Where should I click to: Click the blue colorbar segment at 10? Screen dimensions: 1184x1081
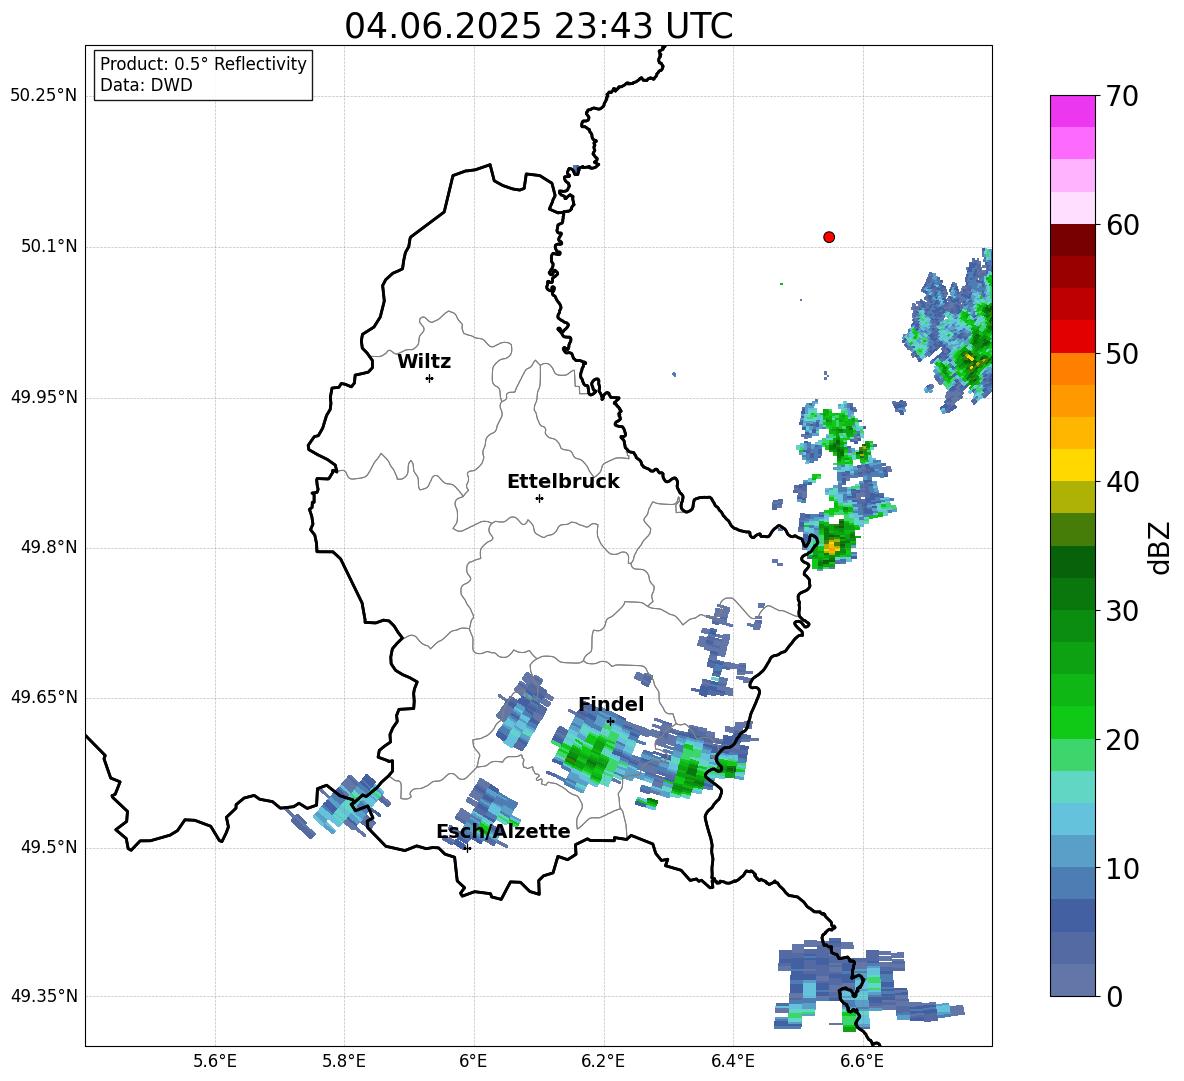1072,883
